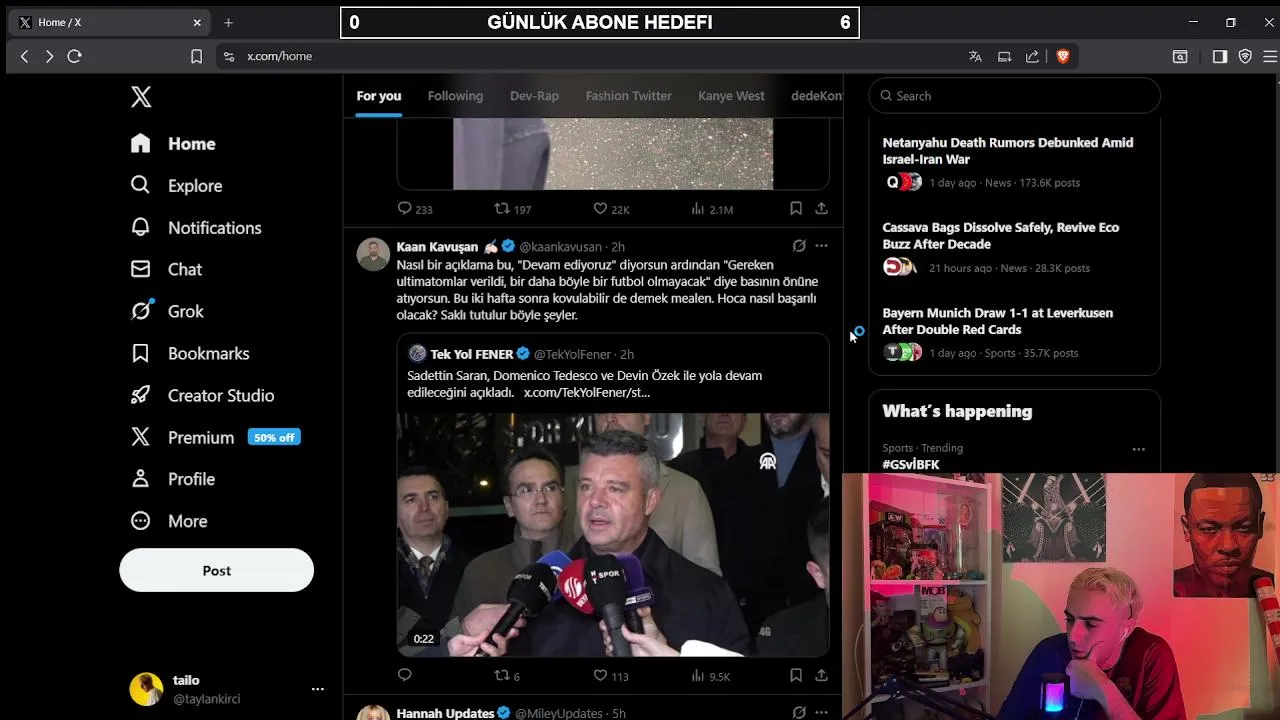The width and height of the screenshot is (1280, 720).
Task: Open the Kanye West tab
Action: click(x=731, y=96)
